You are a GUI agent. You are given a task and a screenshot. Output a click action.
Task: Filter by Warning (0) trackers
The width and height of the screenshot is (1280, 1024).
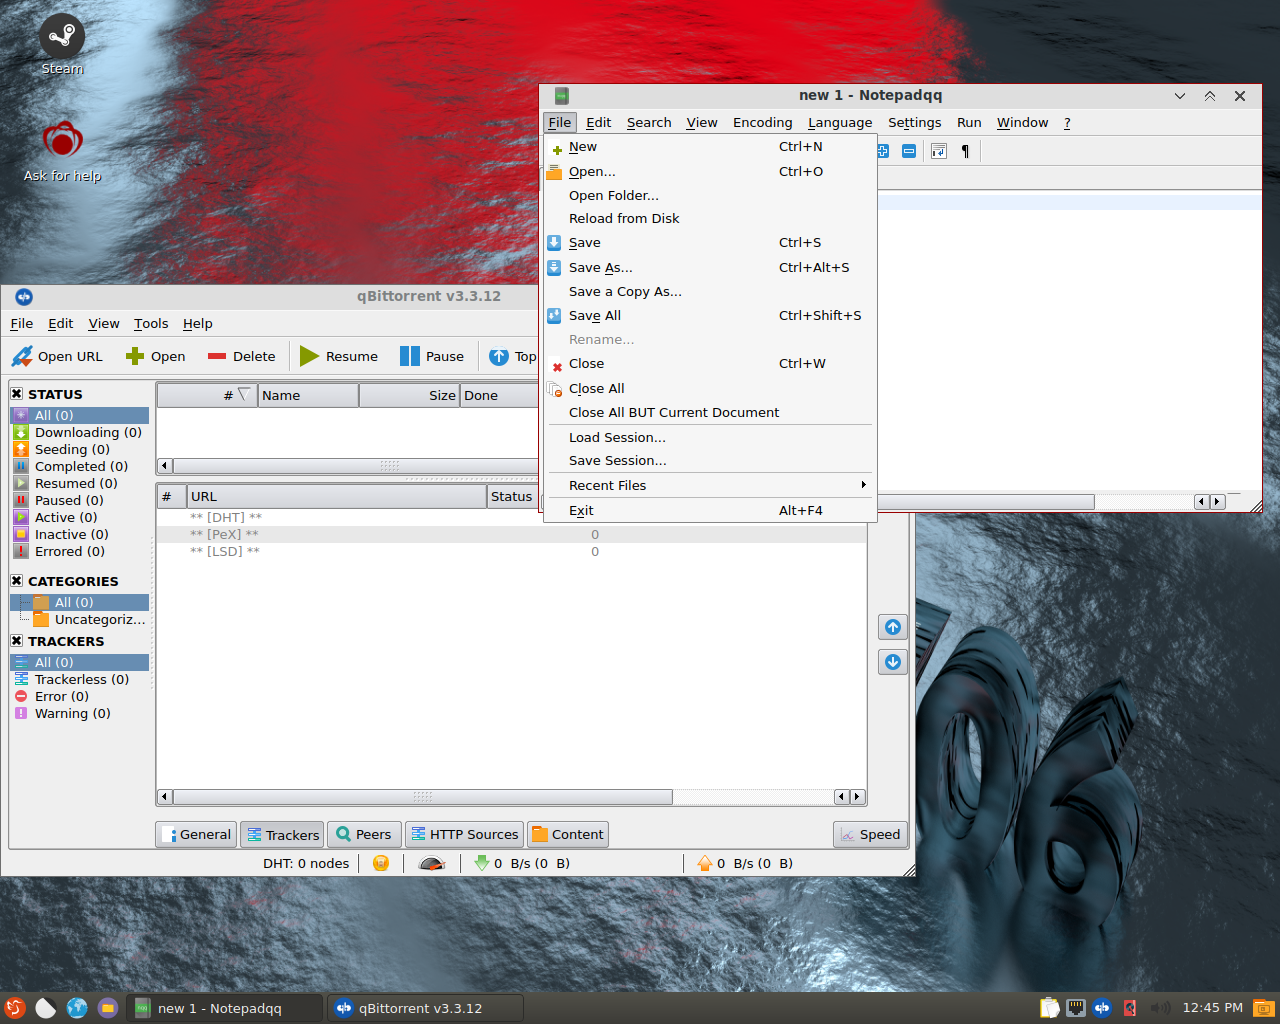click(80, 713)
